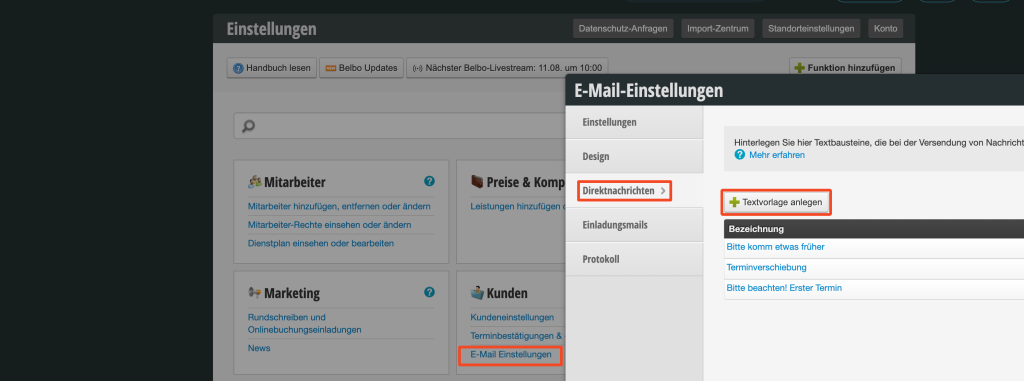The image size is (1024, 381).
Task: Click the Terminbestätigungen link
Action: tap(517, 336)
